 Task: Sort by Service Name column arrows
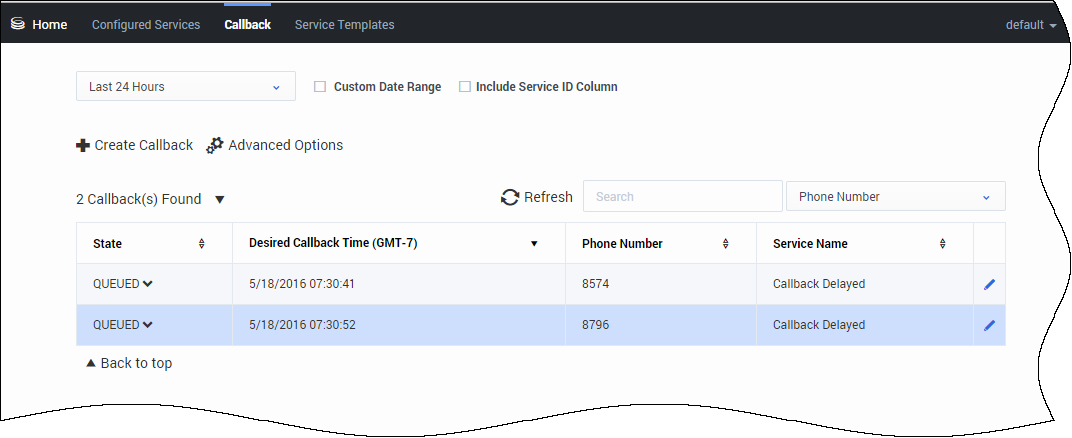point(942,244)
